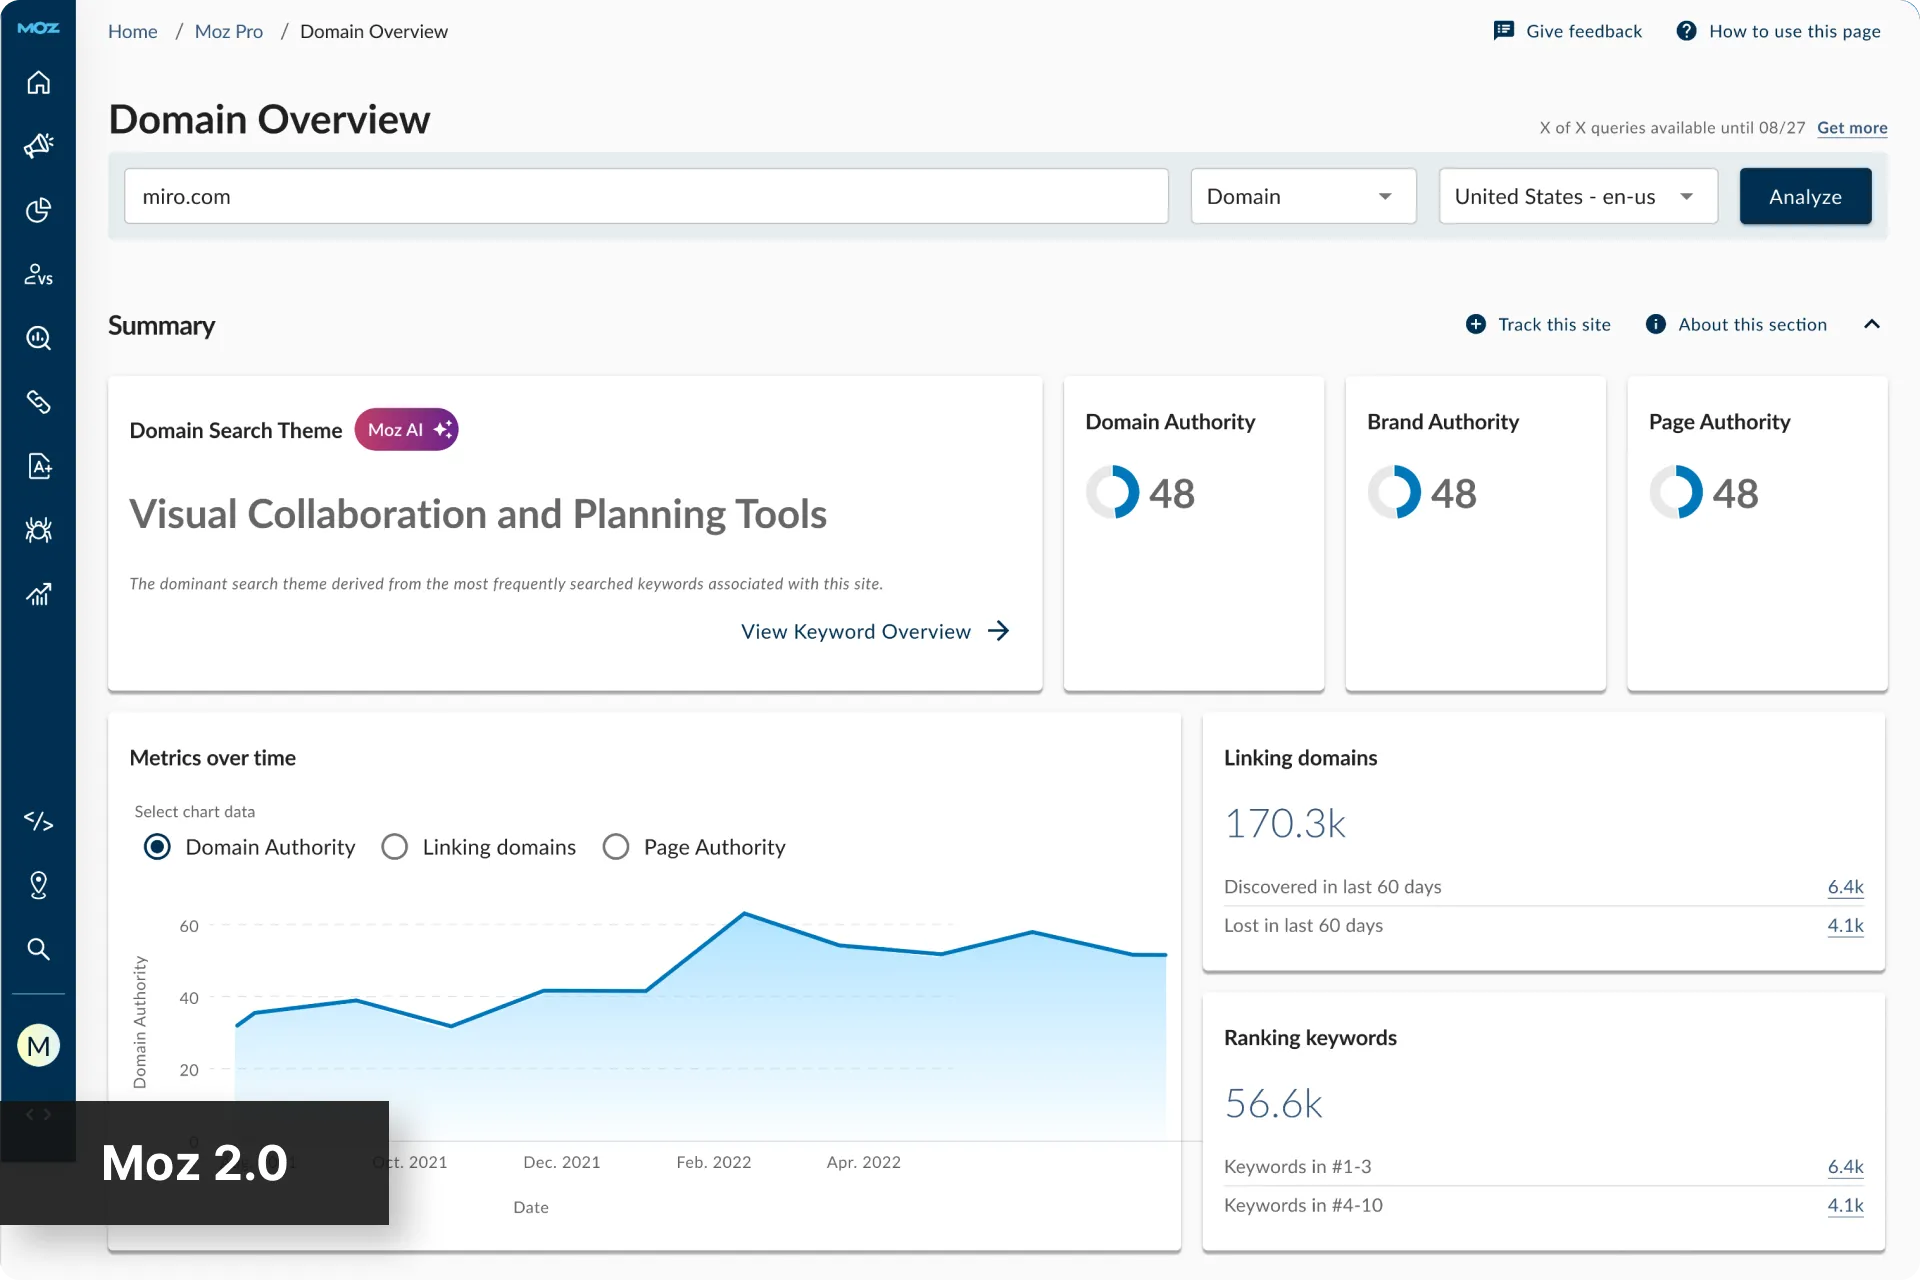
Task: Open the link explorer chain icon
Action: [38, 402]
